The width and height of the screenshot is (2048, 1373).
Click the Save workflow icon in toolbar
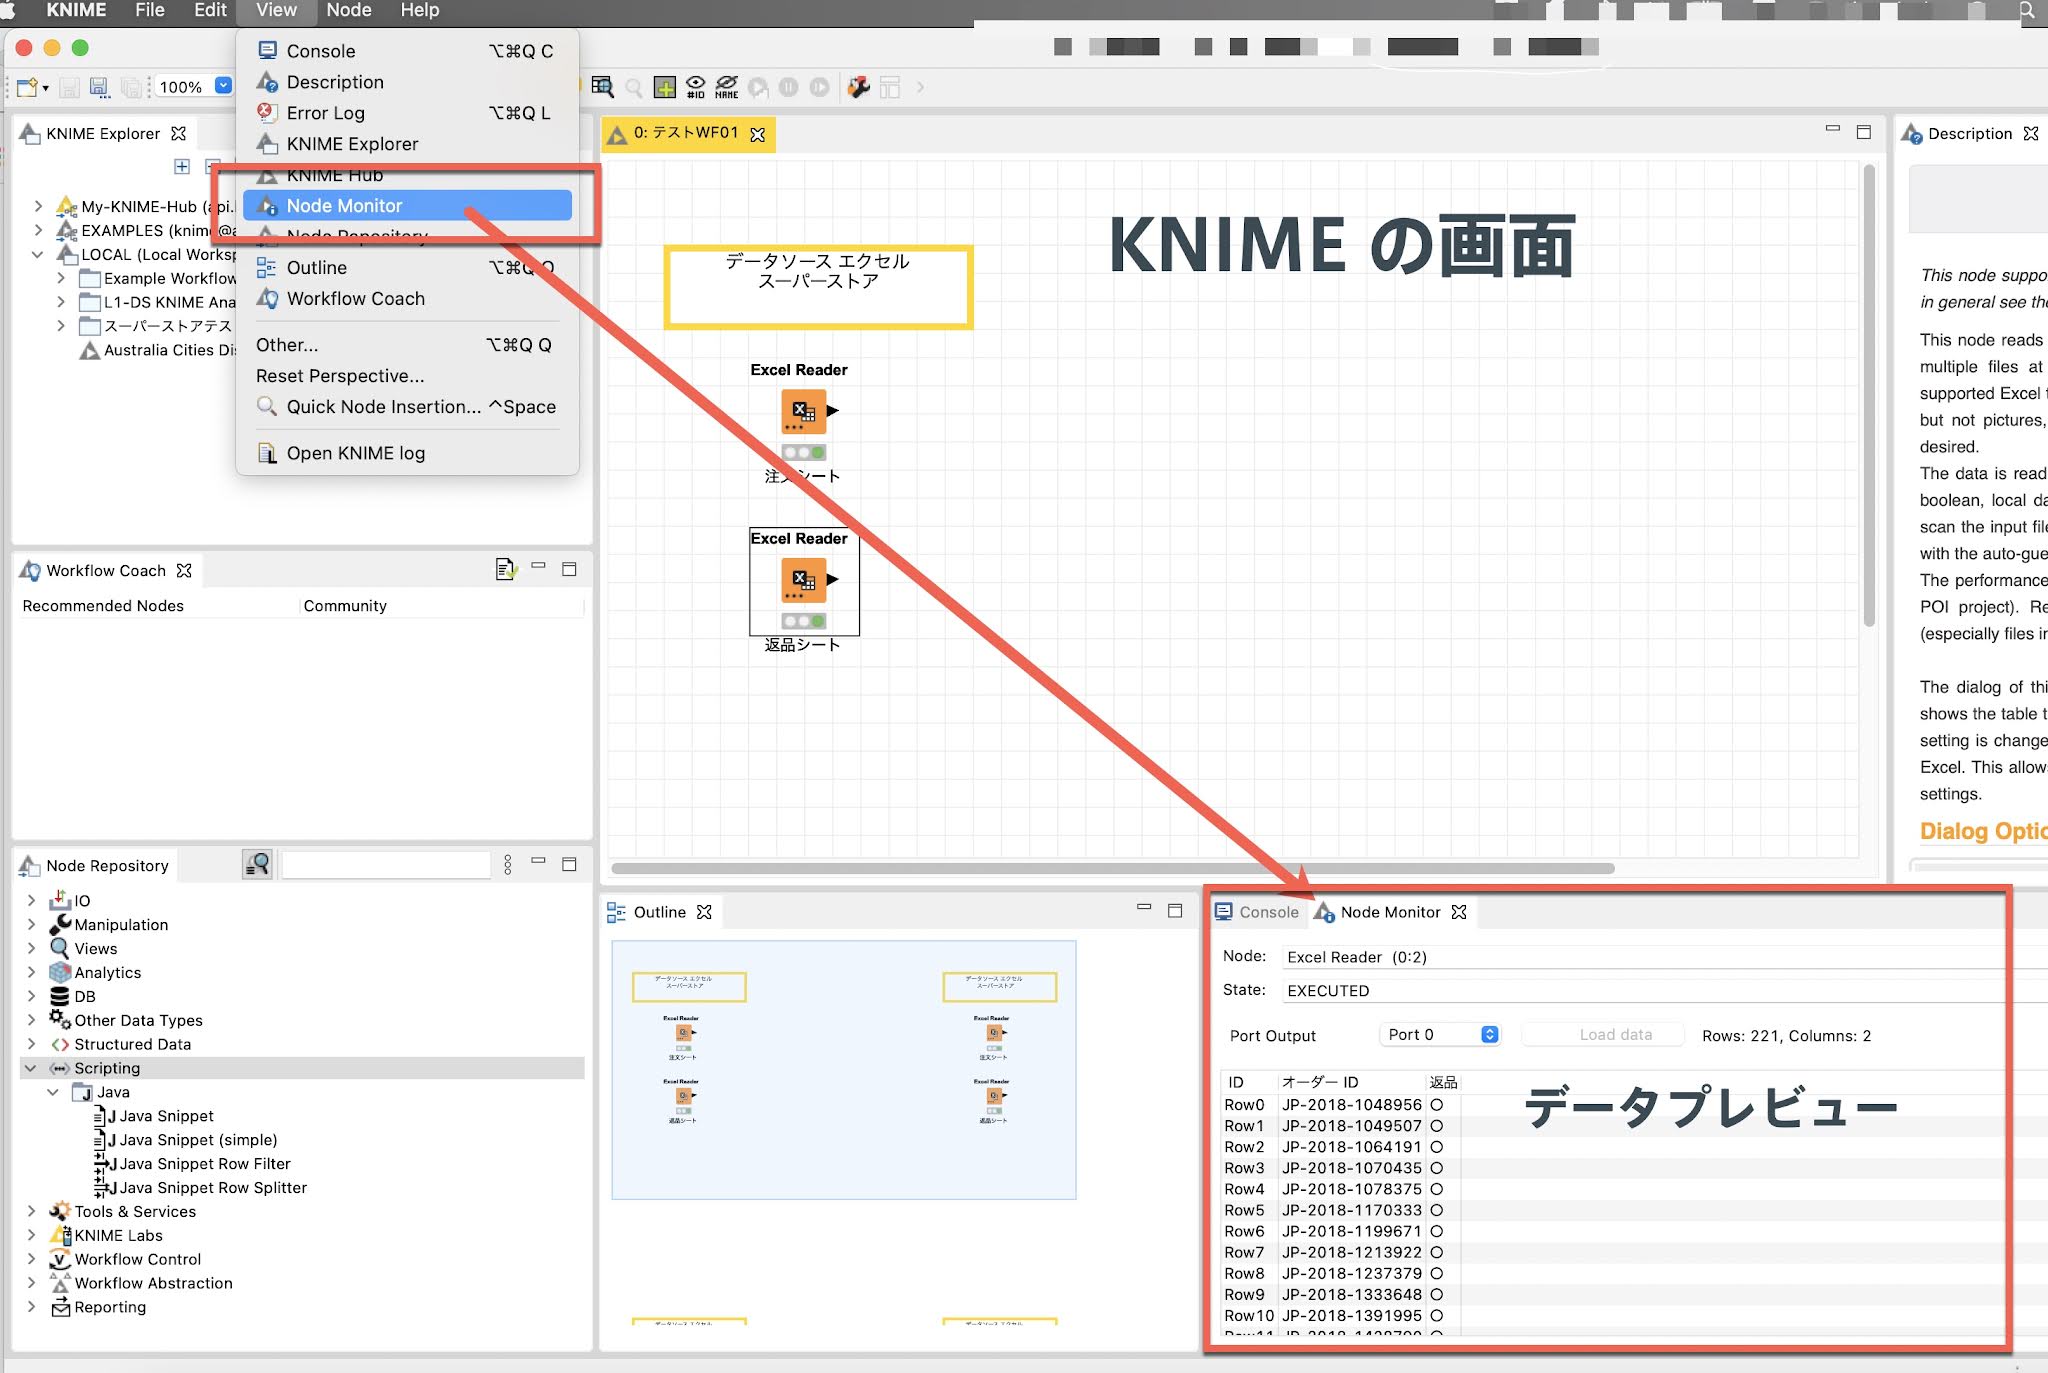[x=69, y=87]
